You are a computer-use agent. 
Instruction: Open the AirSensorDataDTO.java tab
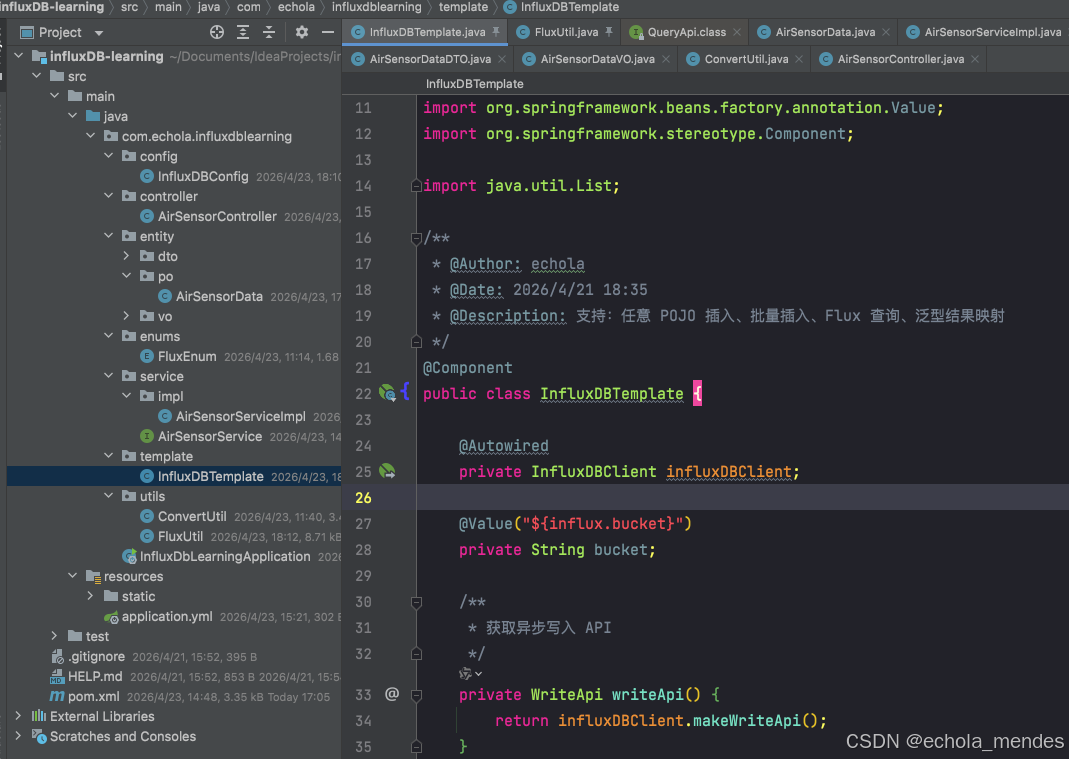click(x=430, y=59)
